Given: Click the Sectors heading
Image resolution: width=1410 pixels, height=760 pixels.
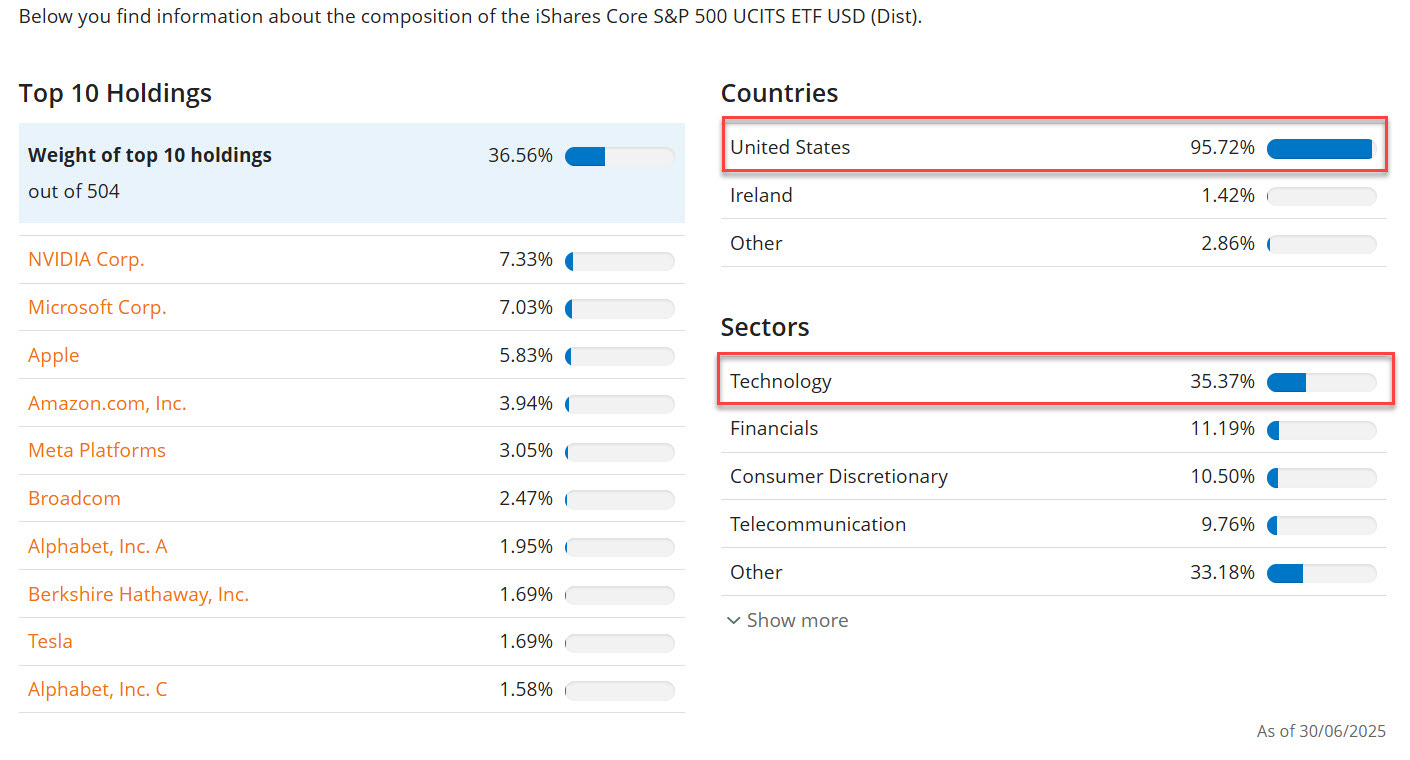Looking at the screenshot, I should (x=765, y=327).
